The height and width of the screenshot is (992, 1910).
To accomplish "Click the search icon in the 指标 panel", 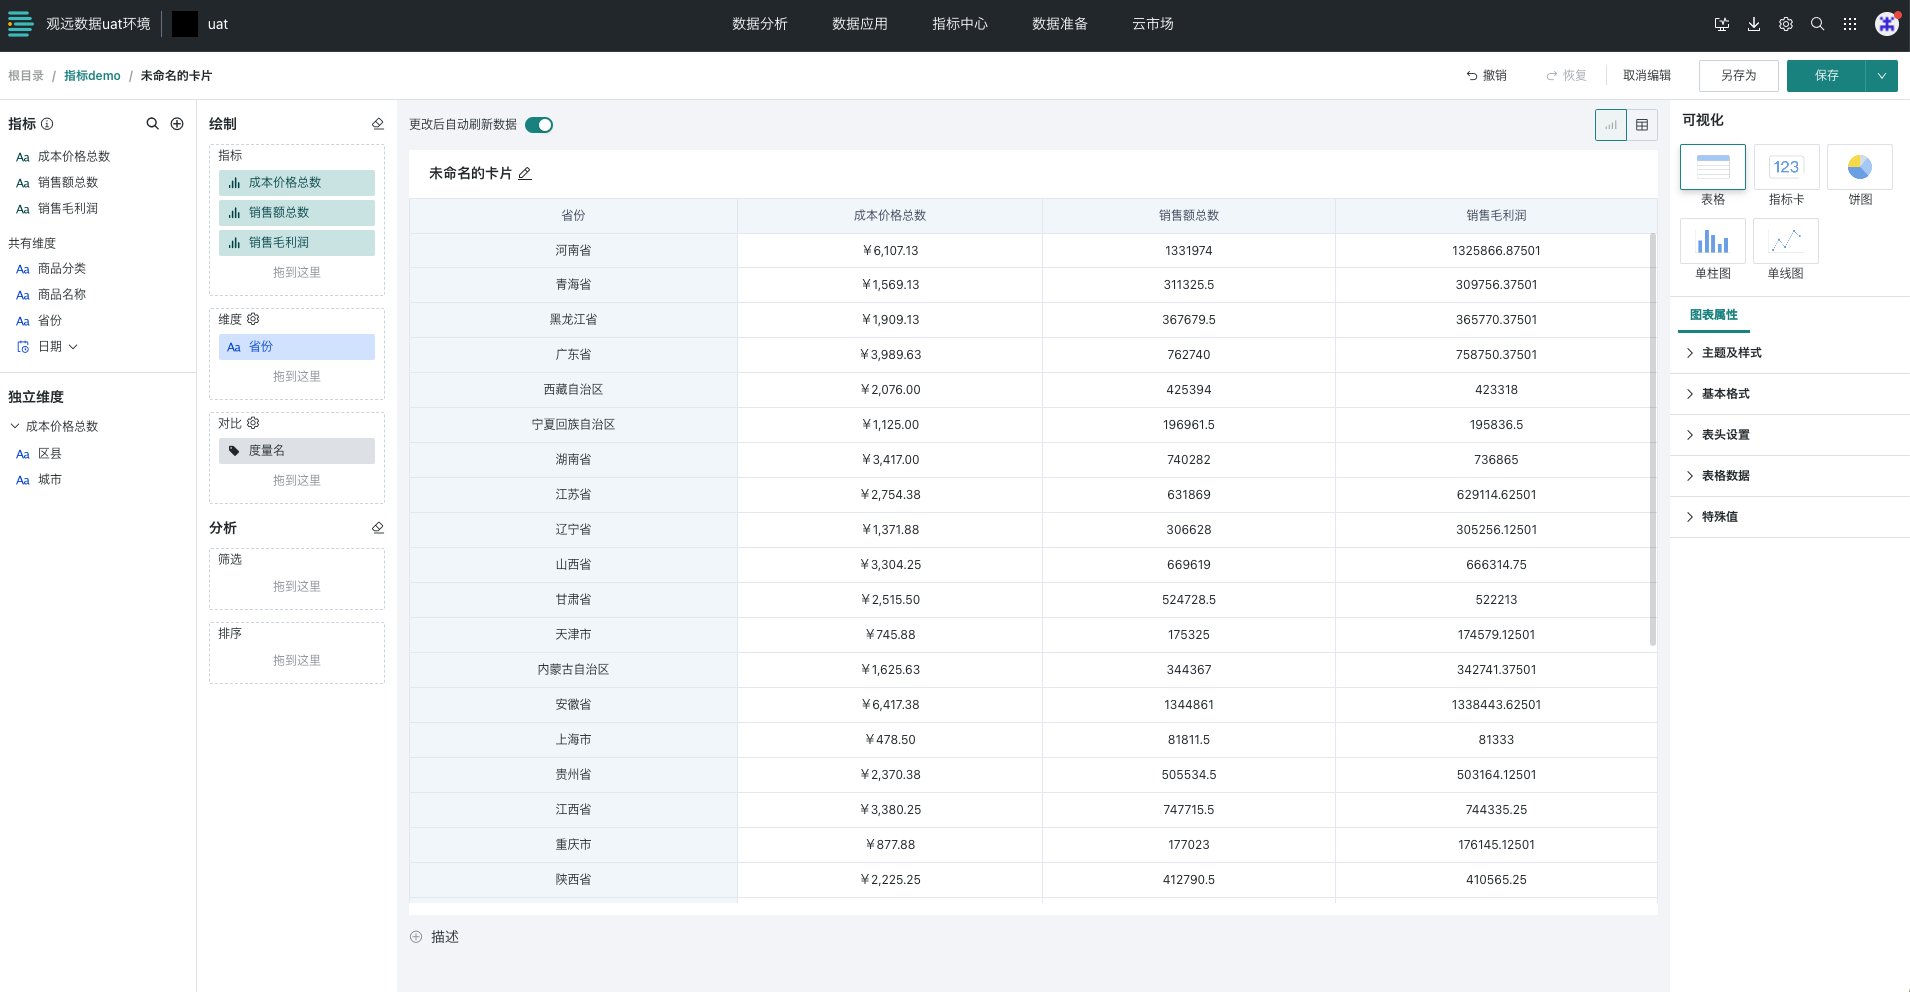I will pyautogui.click(x=152, y=124).
